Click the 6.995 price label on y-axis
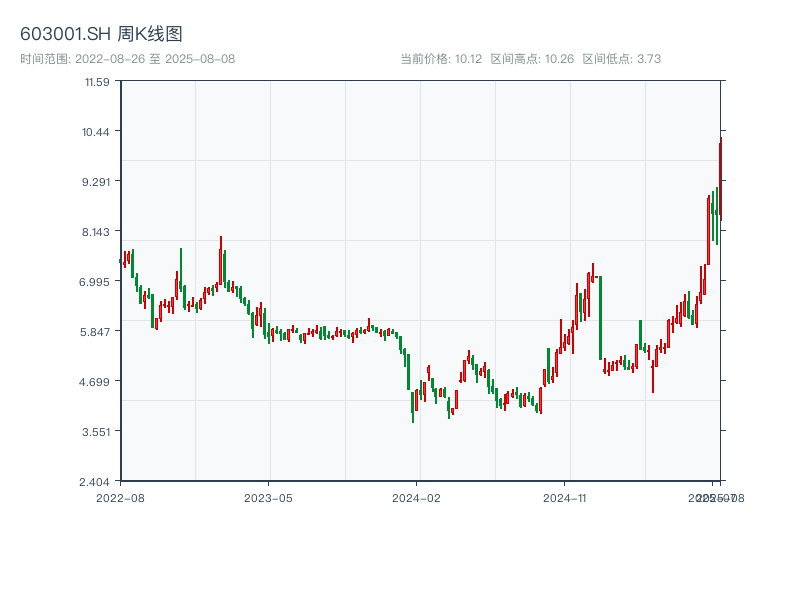 tap(97, 282)
